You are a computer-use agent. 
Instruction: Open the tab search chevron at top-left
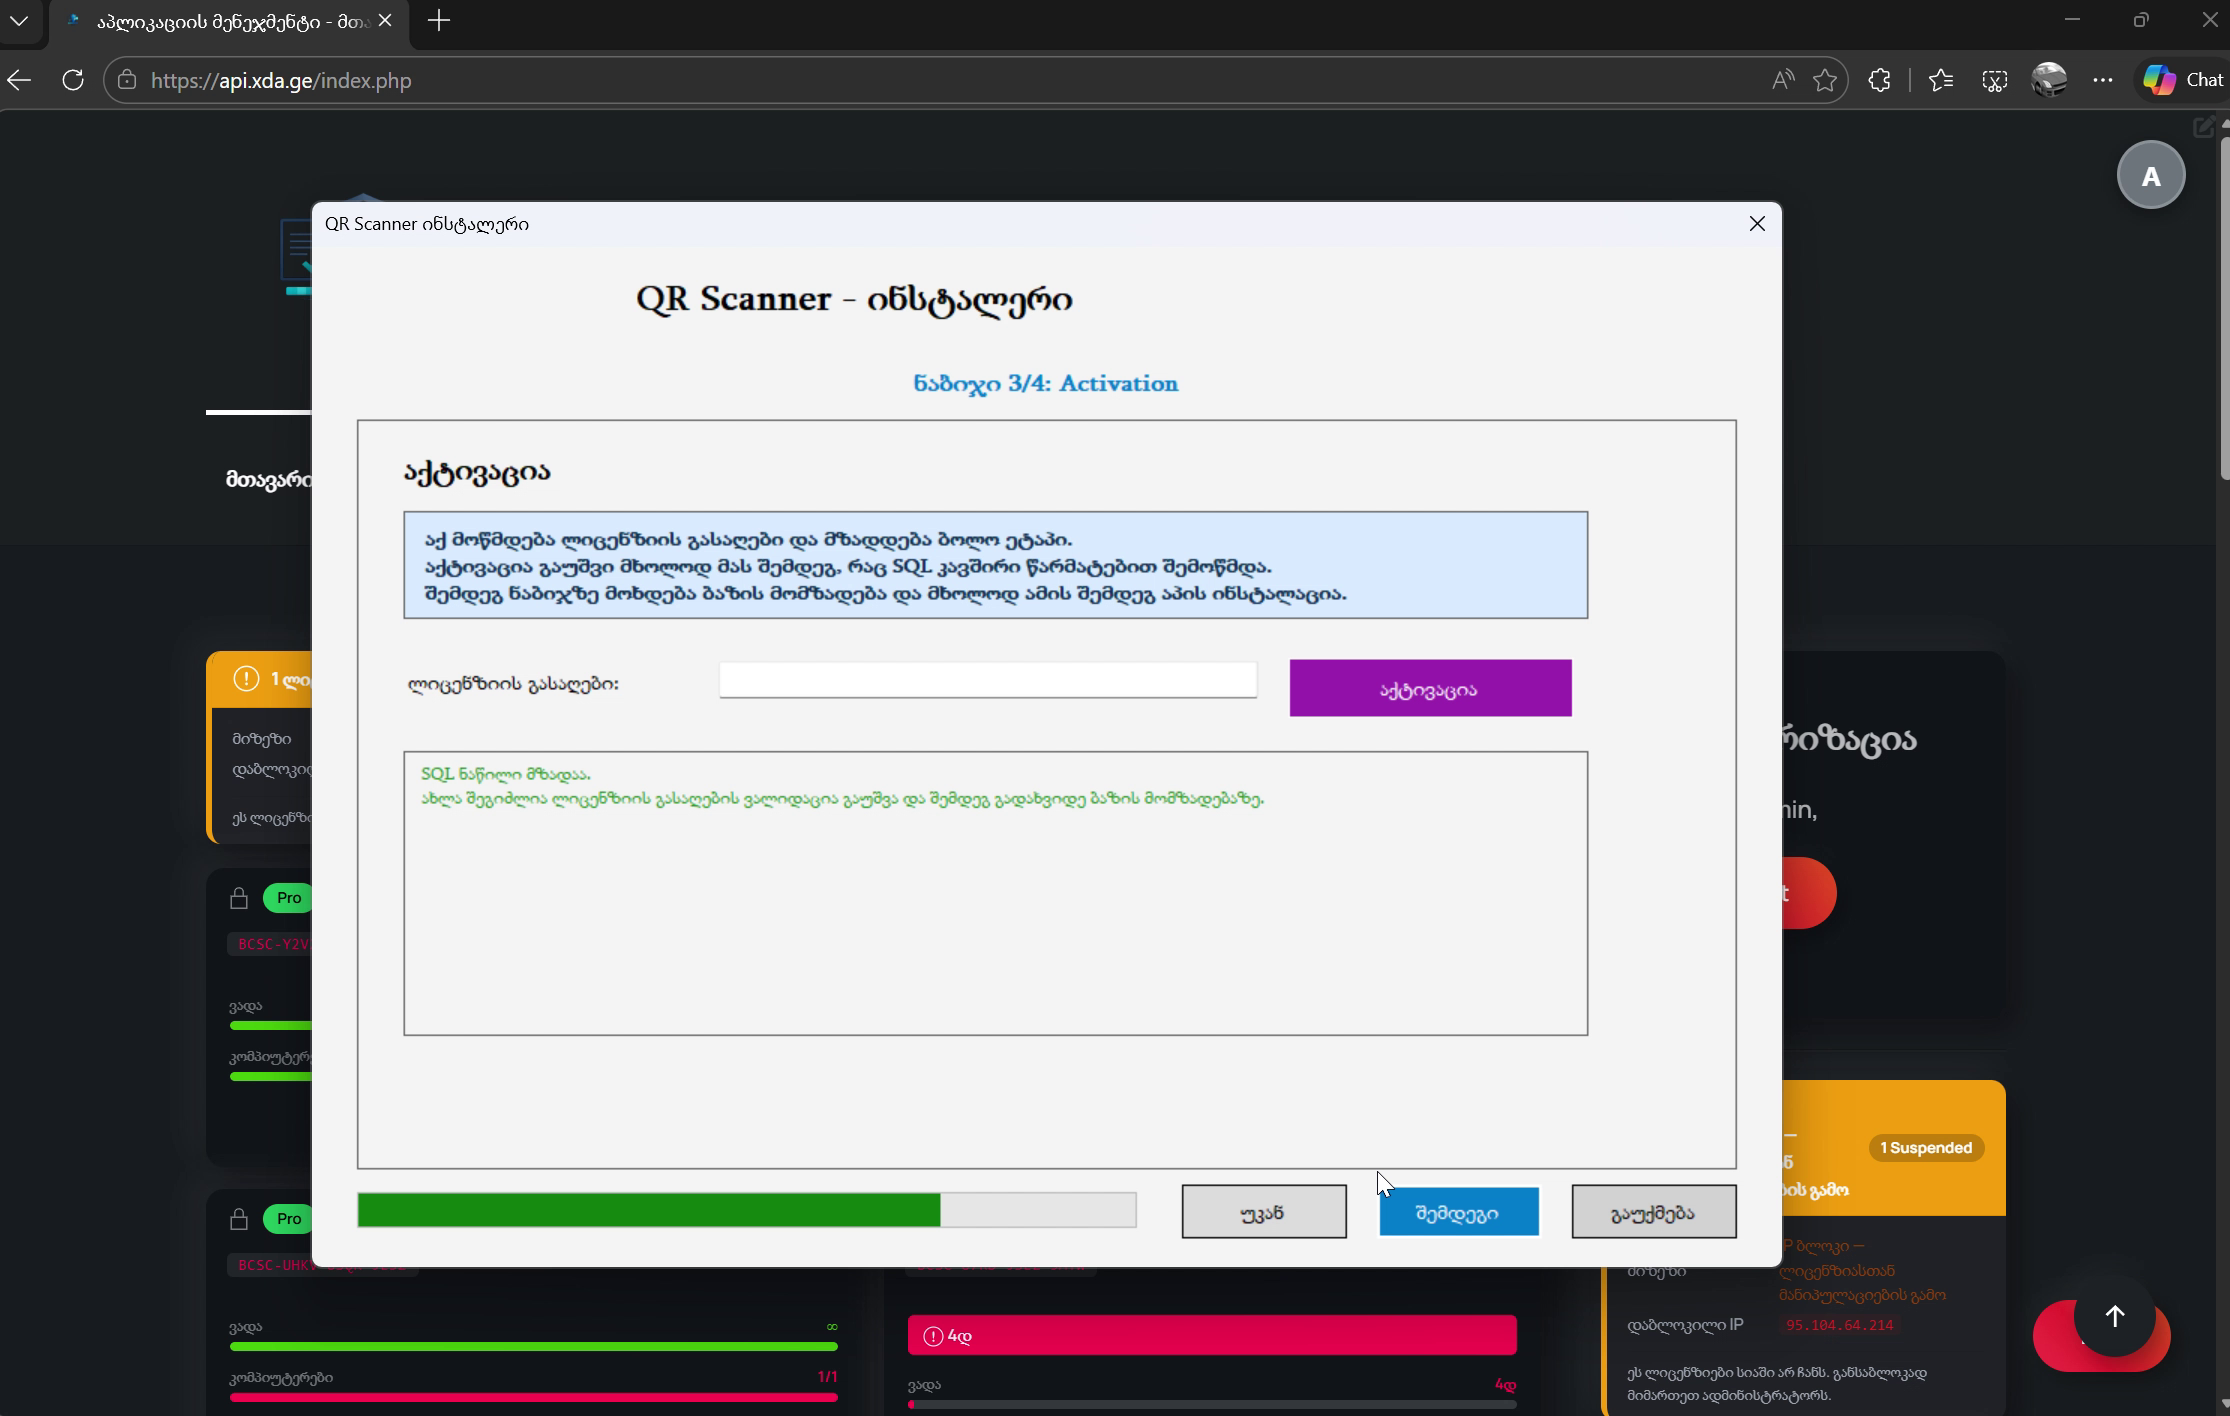20,21
